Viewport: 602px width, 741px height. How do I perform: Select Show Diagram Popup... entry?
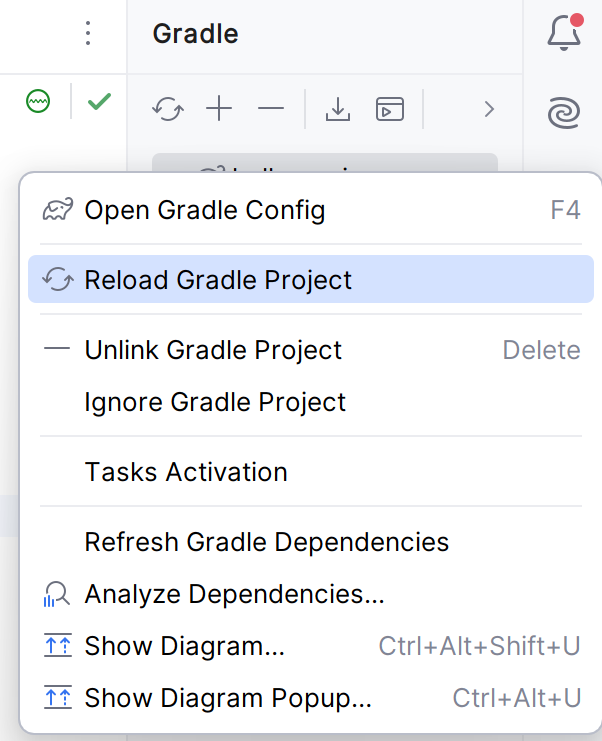pyautogui.click(x=228, y=698)
